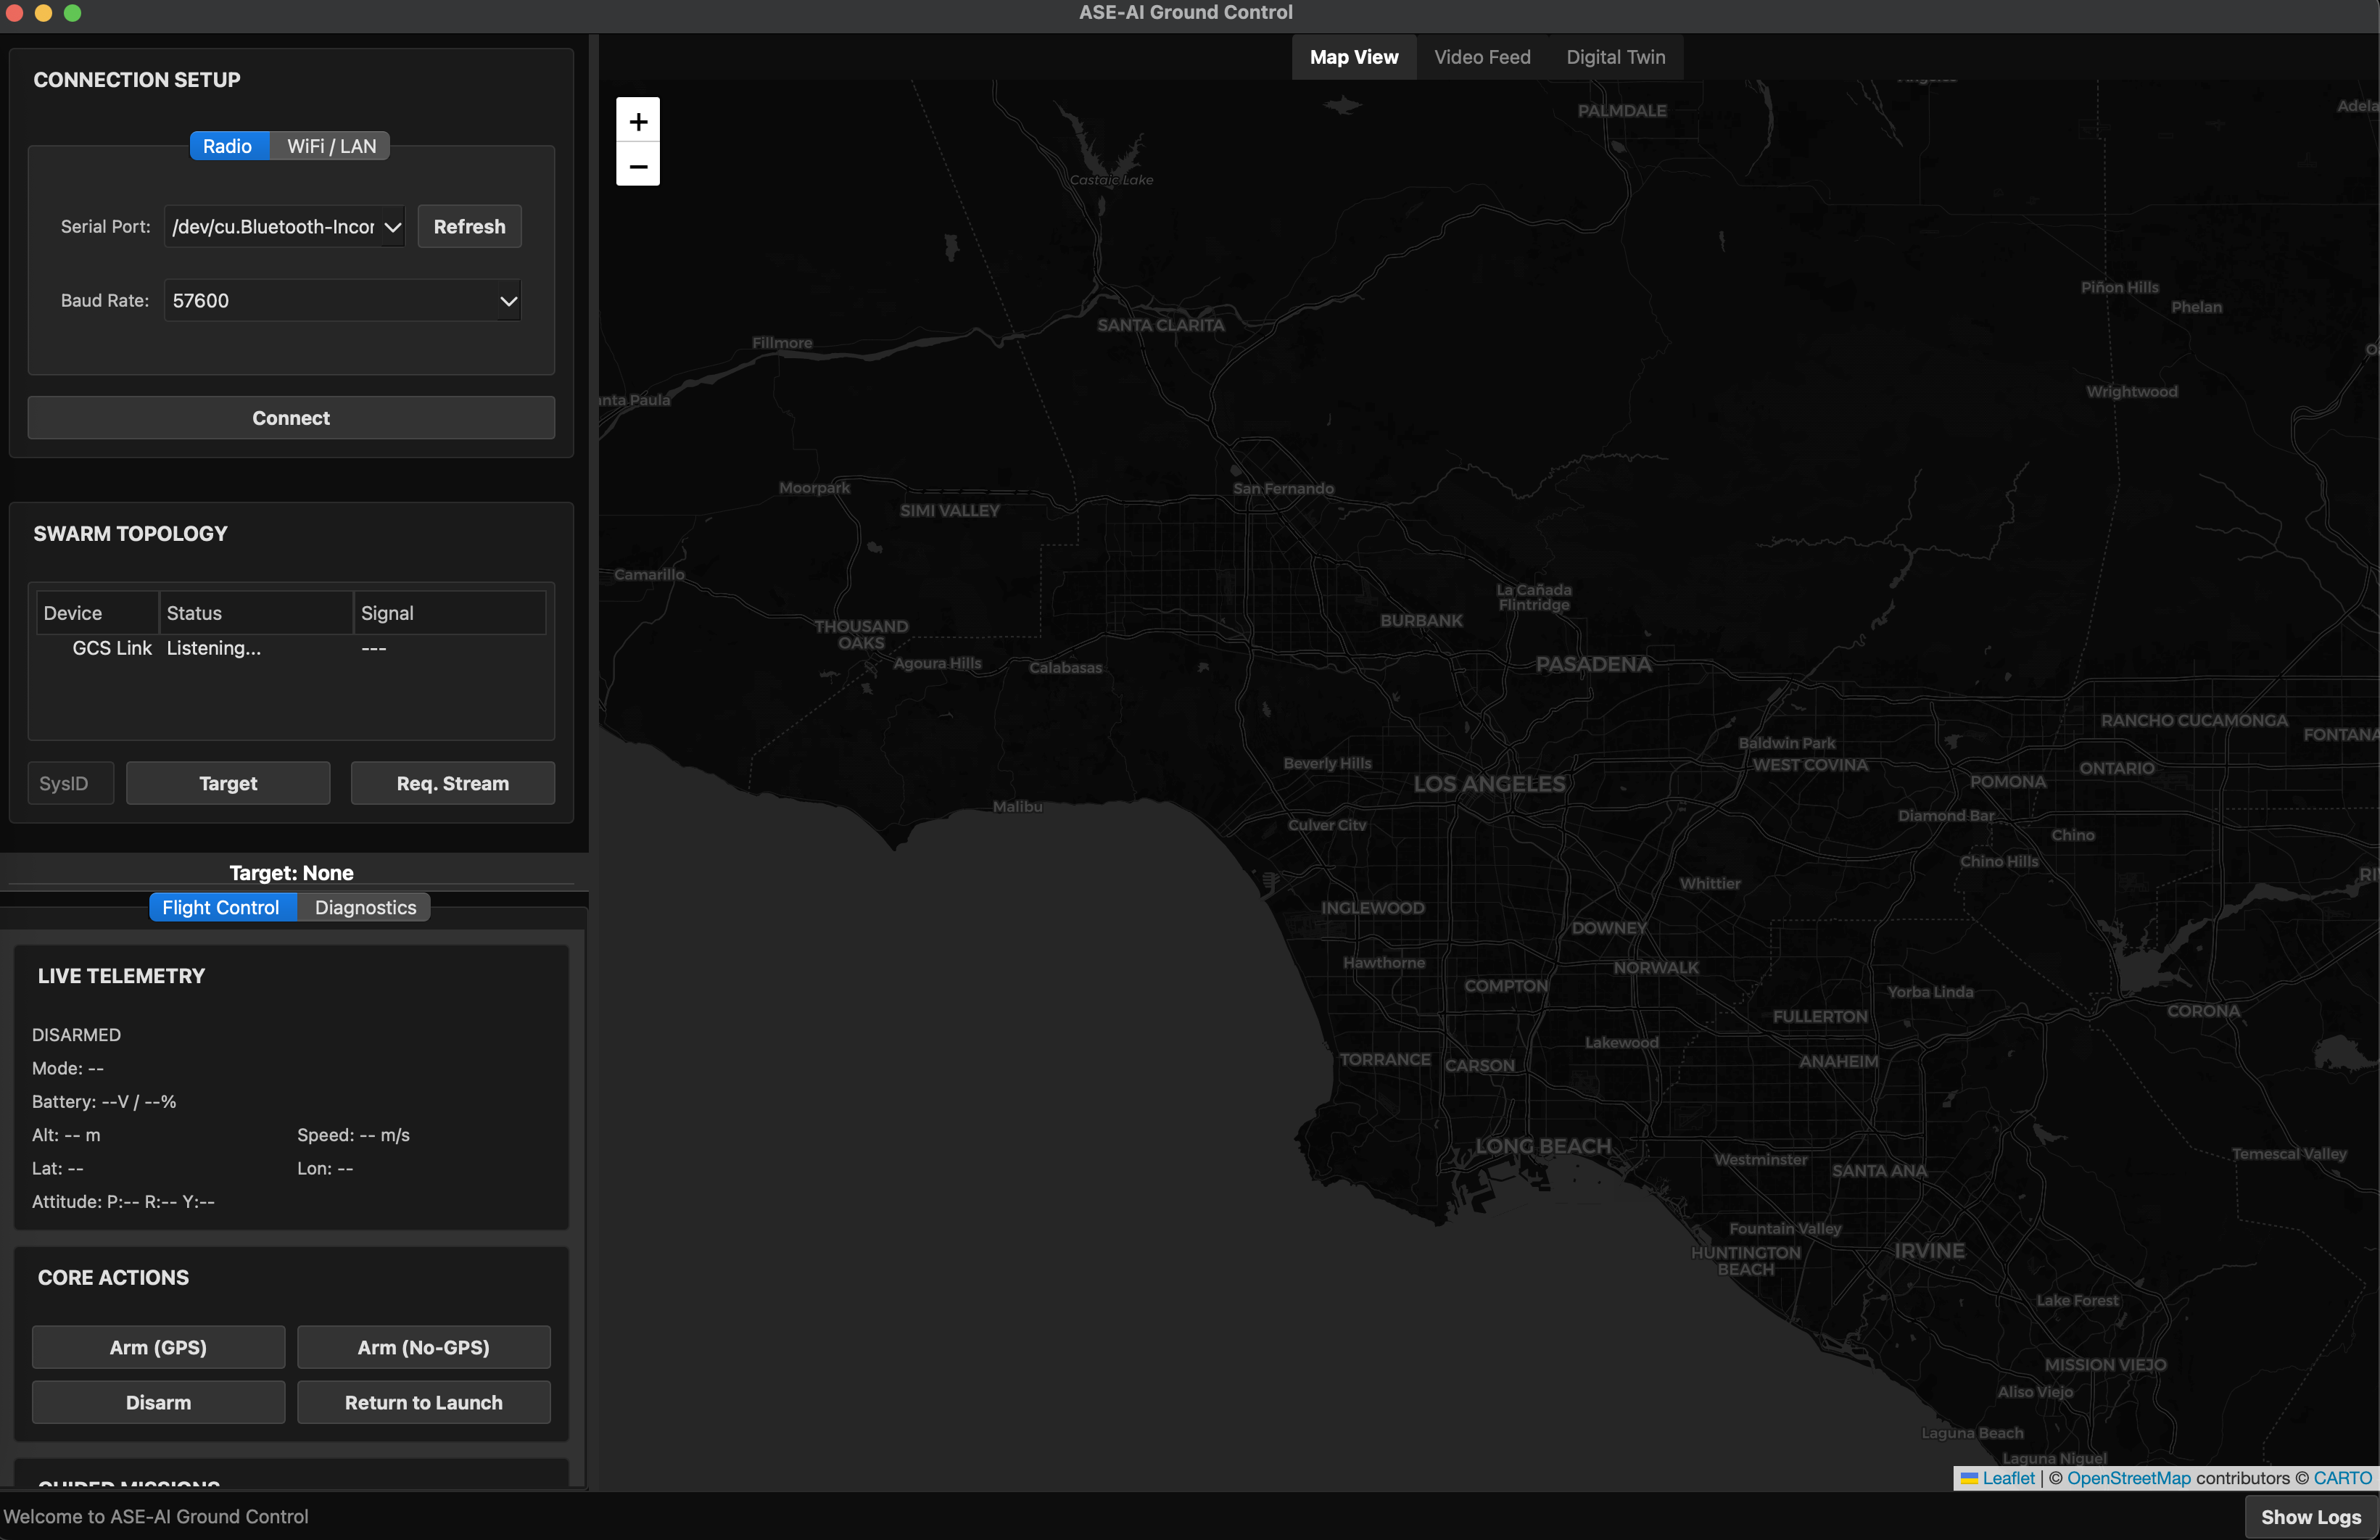
Task: Switch to the Digital Twin tab
Action: (x=1615, y=57)
